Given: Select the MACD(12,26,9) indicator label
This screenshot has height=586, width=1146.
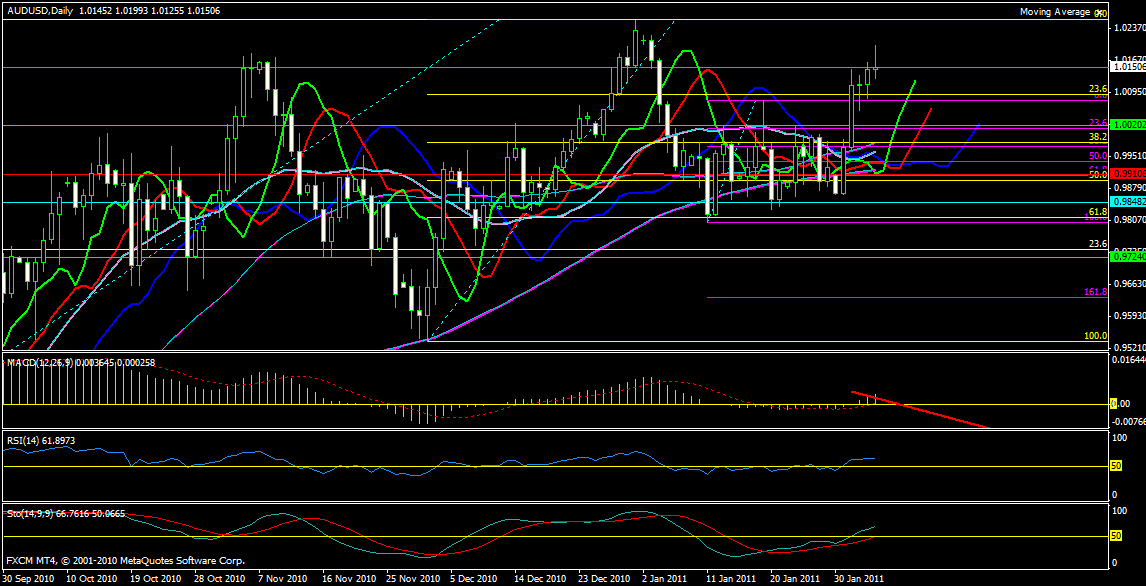Looking at the screenshot, I should click(40, 361).
